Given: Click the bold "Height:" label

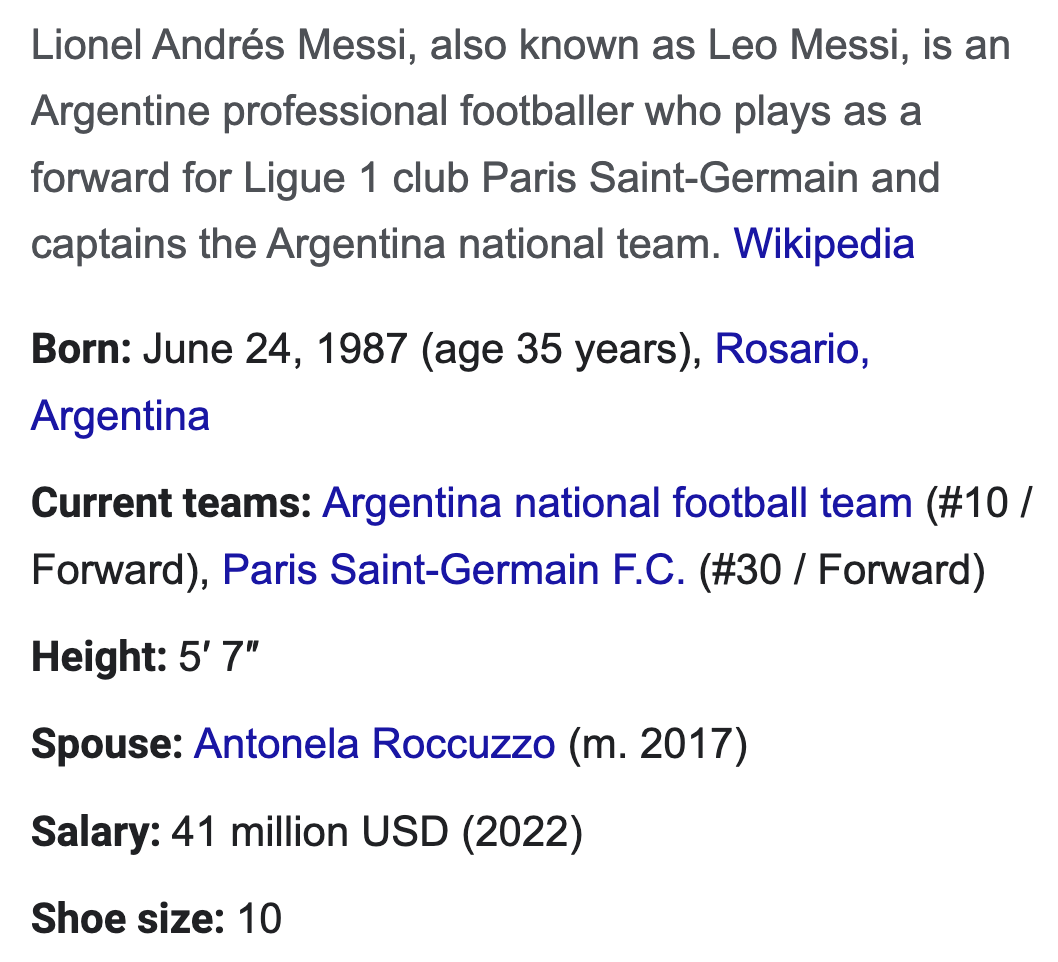Looking at the screenshot, I should coord(99,657).
